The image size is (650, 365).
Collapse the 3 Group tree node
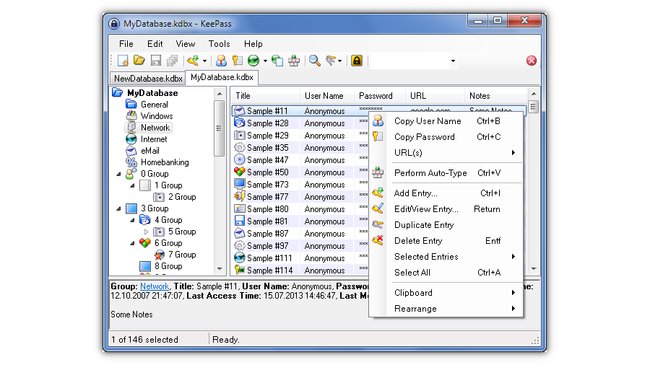pos(119,209)
